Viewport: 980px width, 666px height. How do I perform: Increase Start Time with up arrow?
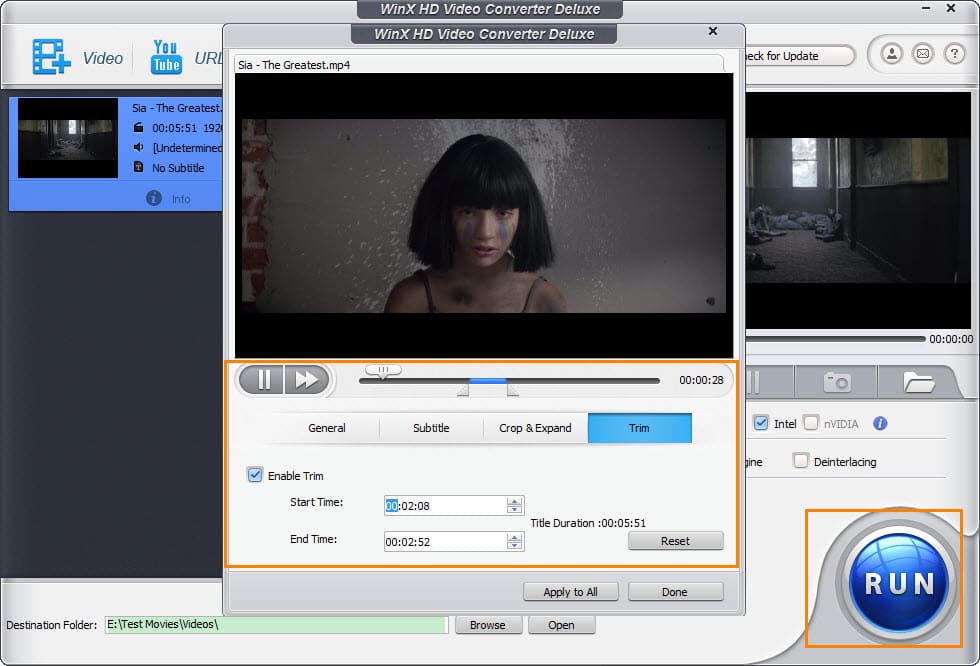tap(514, 502)
